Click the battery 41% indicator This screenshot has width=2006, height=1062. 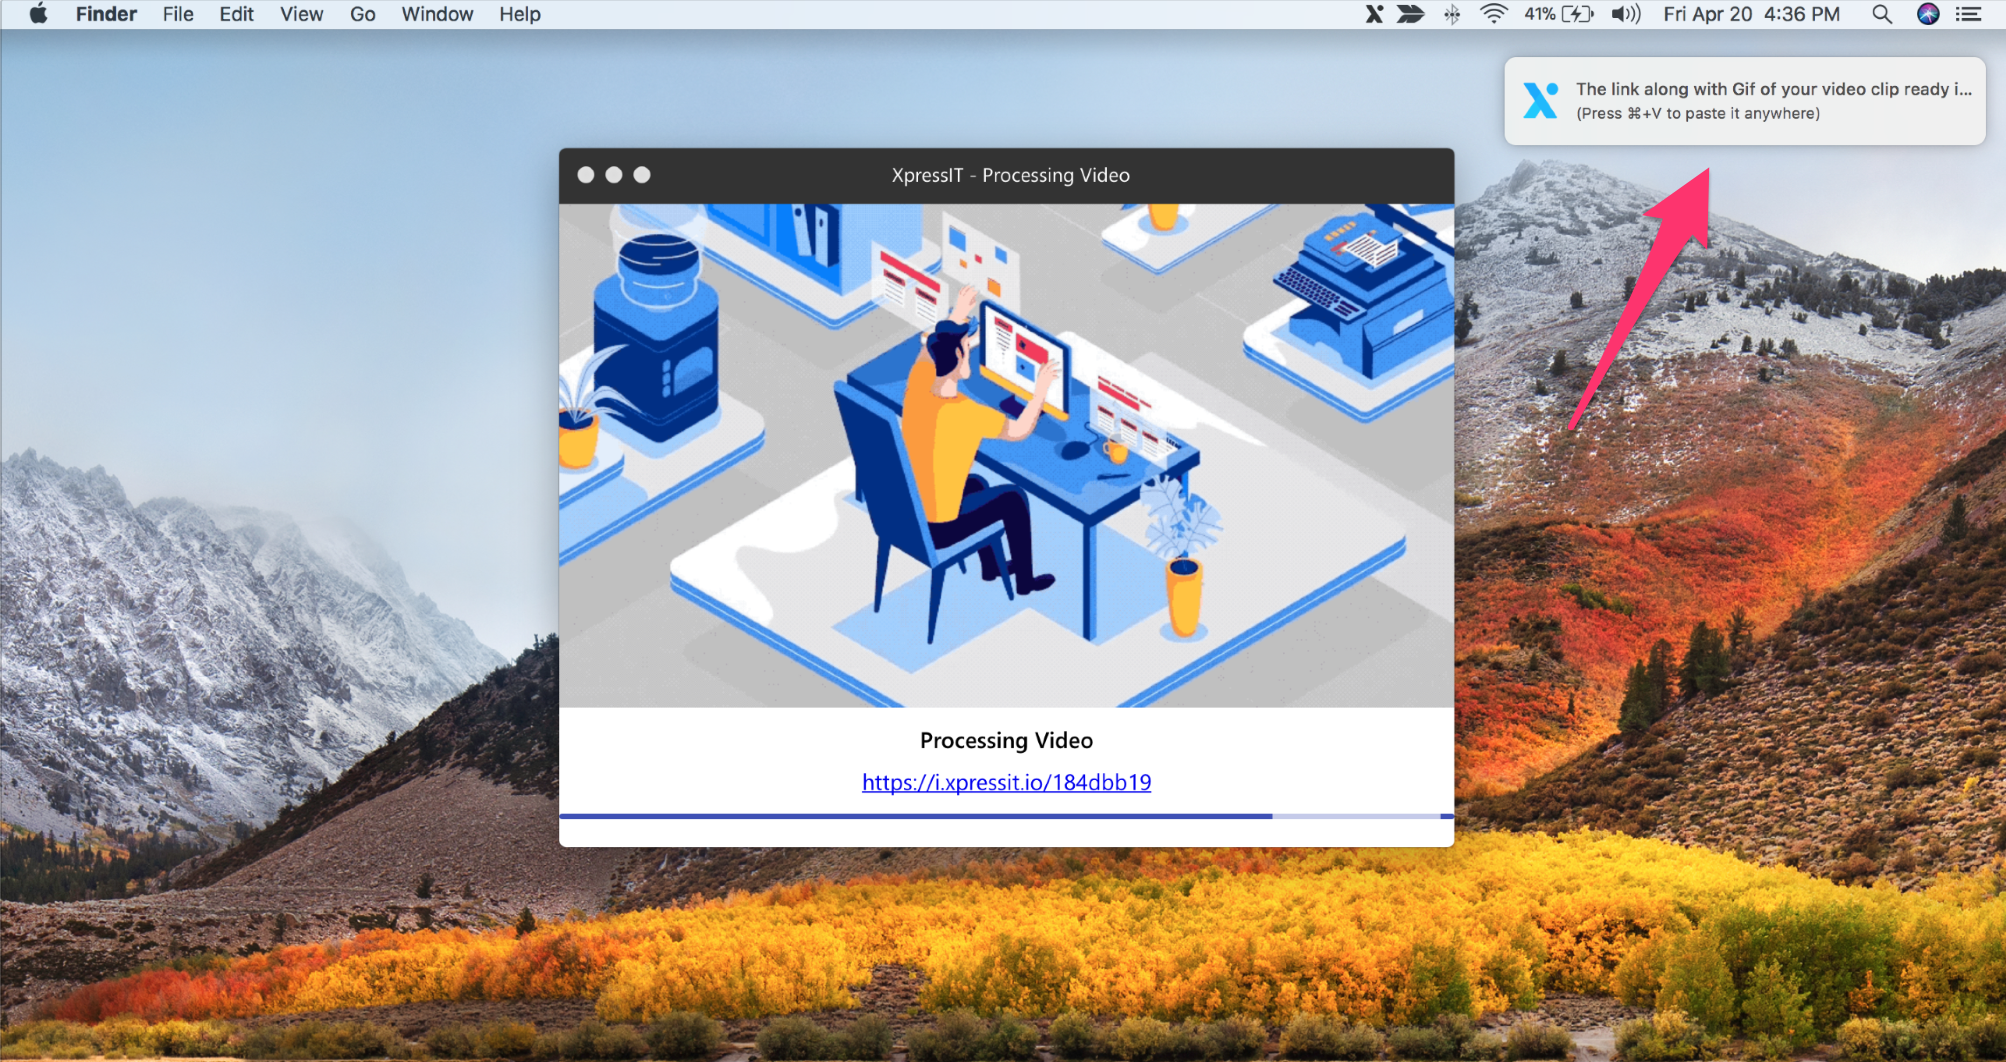[x=1558, y=14]
